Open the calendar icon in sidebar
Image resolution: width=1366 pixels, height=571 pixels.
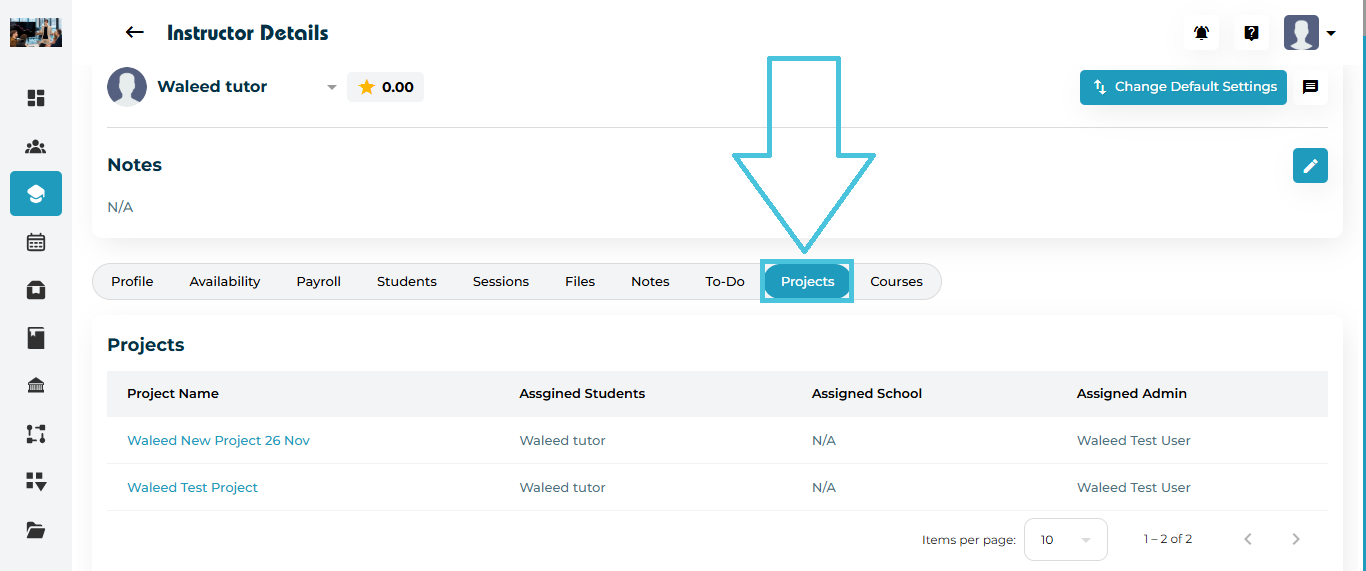pyautogui.click(x=36, y=242)
